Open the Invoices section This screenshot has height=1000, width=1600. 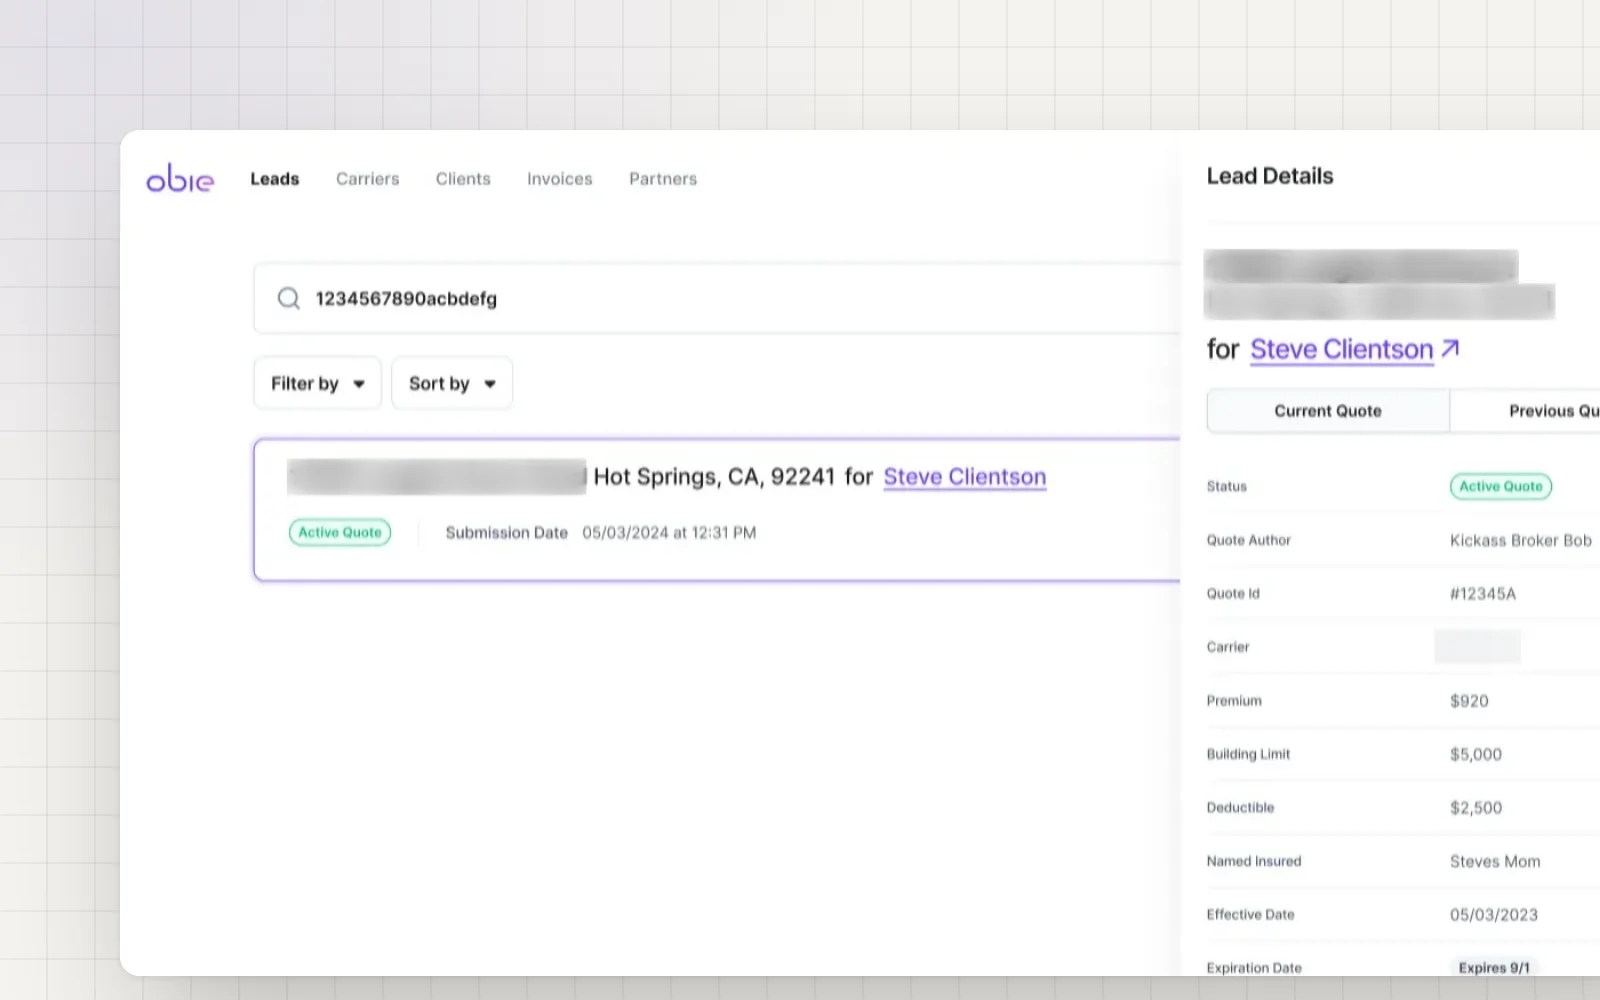560,179
